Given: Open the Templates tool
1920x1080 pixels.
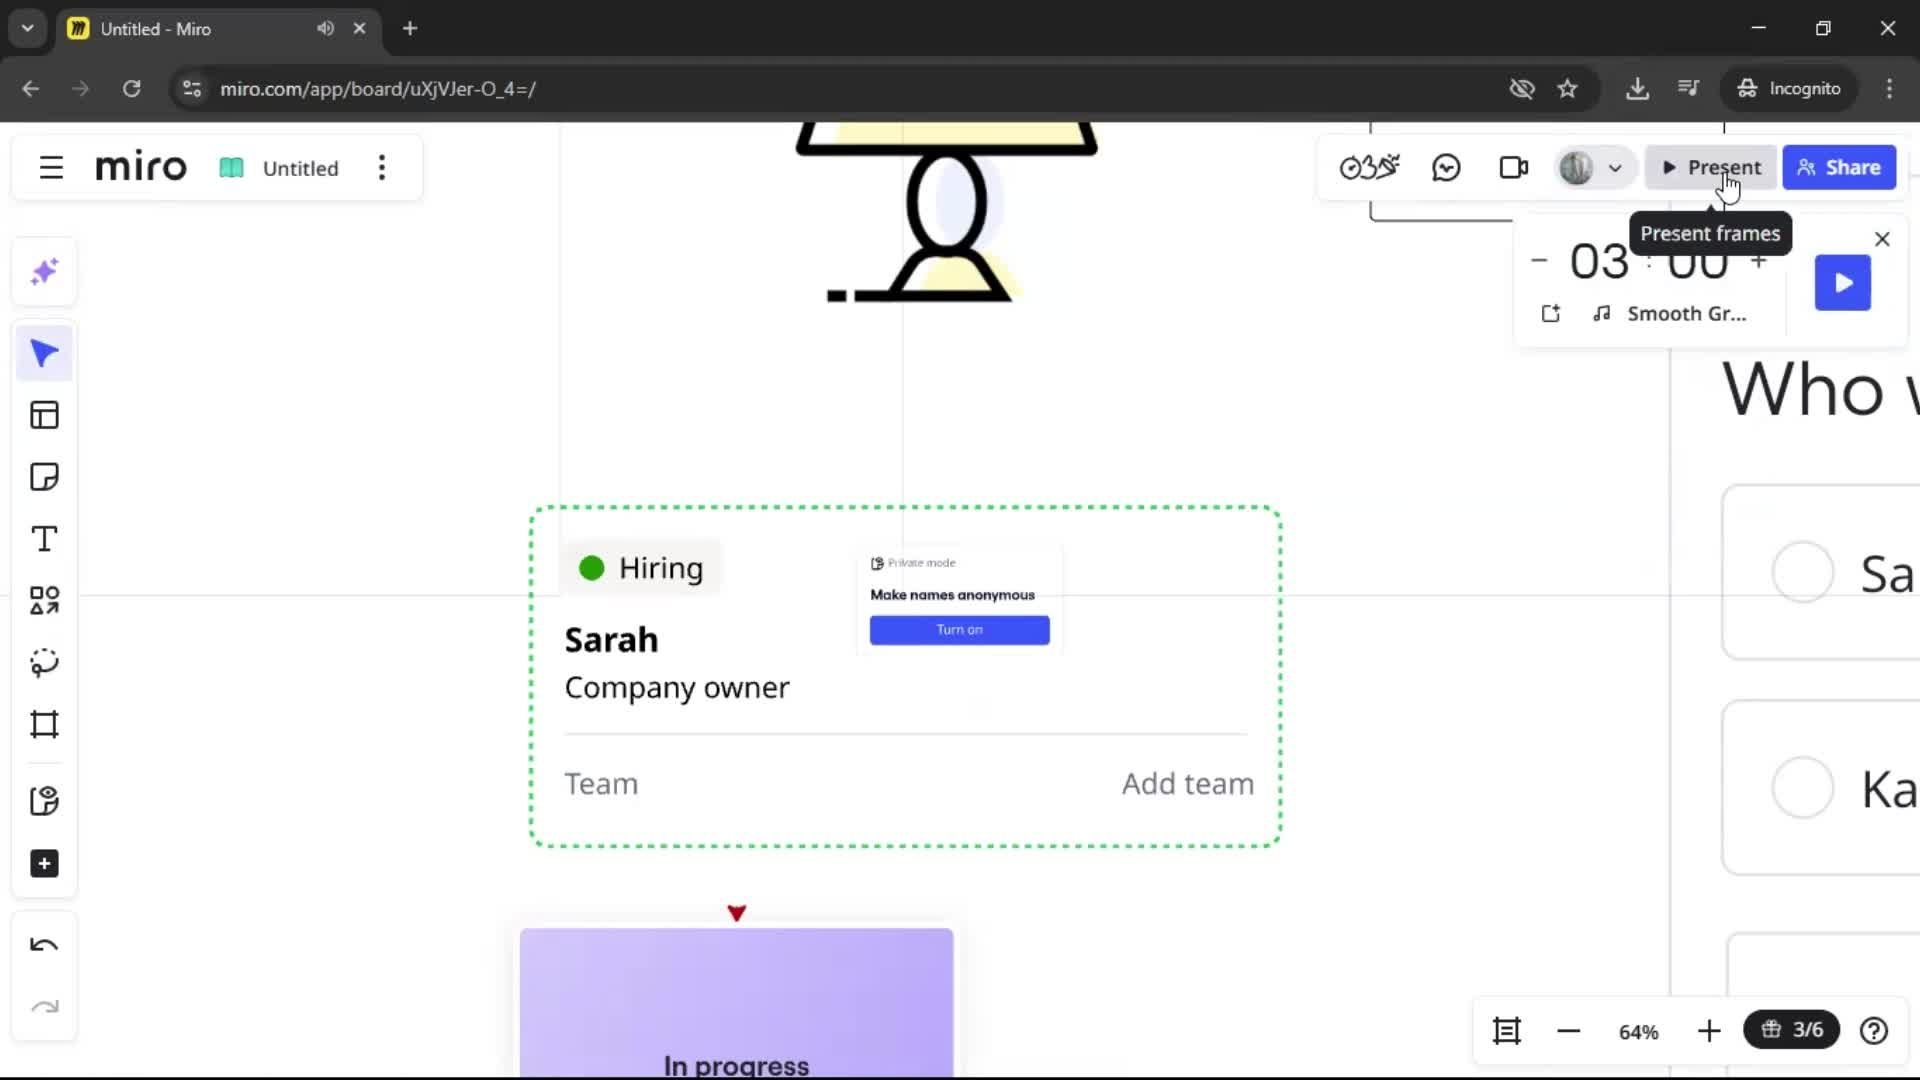Looking at the screenshot, I should click(44, 415).
